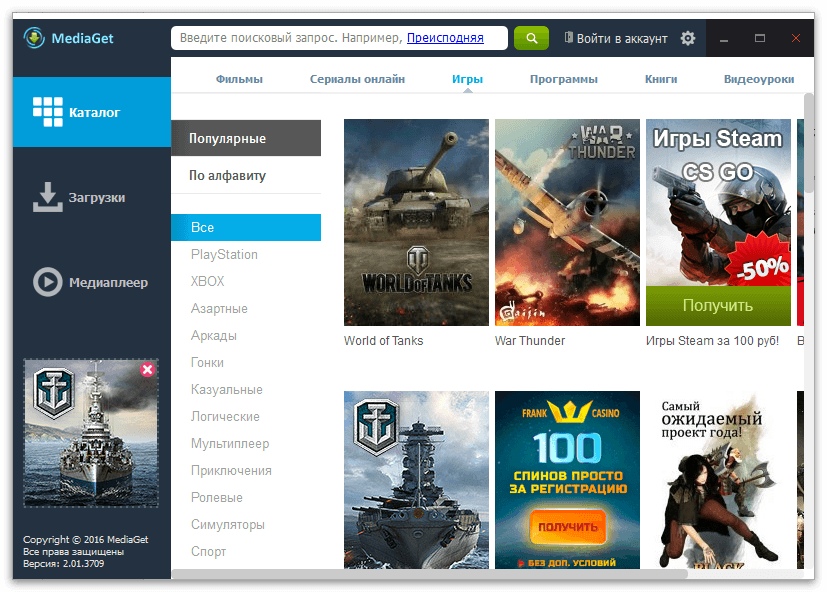
Task: Select the Гонки category
Action: coord(207,362)
